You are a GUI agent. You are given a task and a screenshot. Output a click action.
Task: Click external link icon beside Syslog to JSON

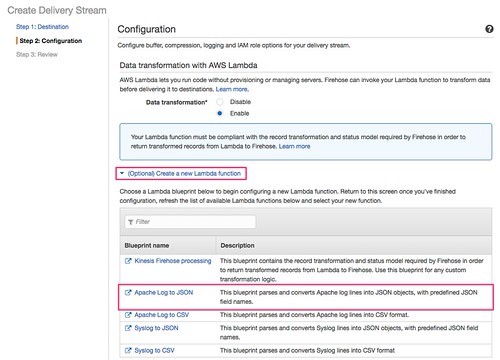128,328
